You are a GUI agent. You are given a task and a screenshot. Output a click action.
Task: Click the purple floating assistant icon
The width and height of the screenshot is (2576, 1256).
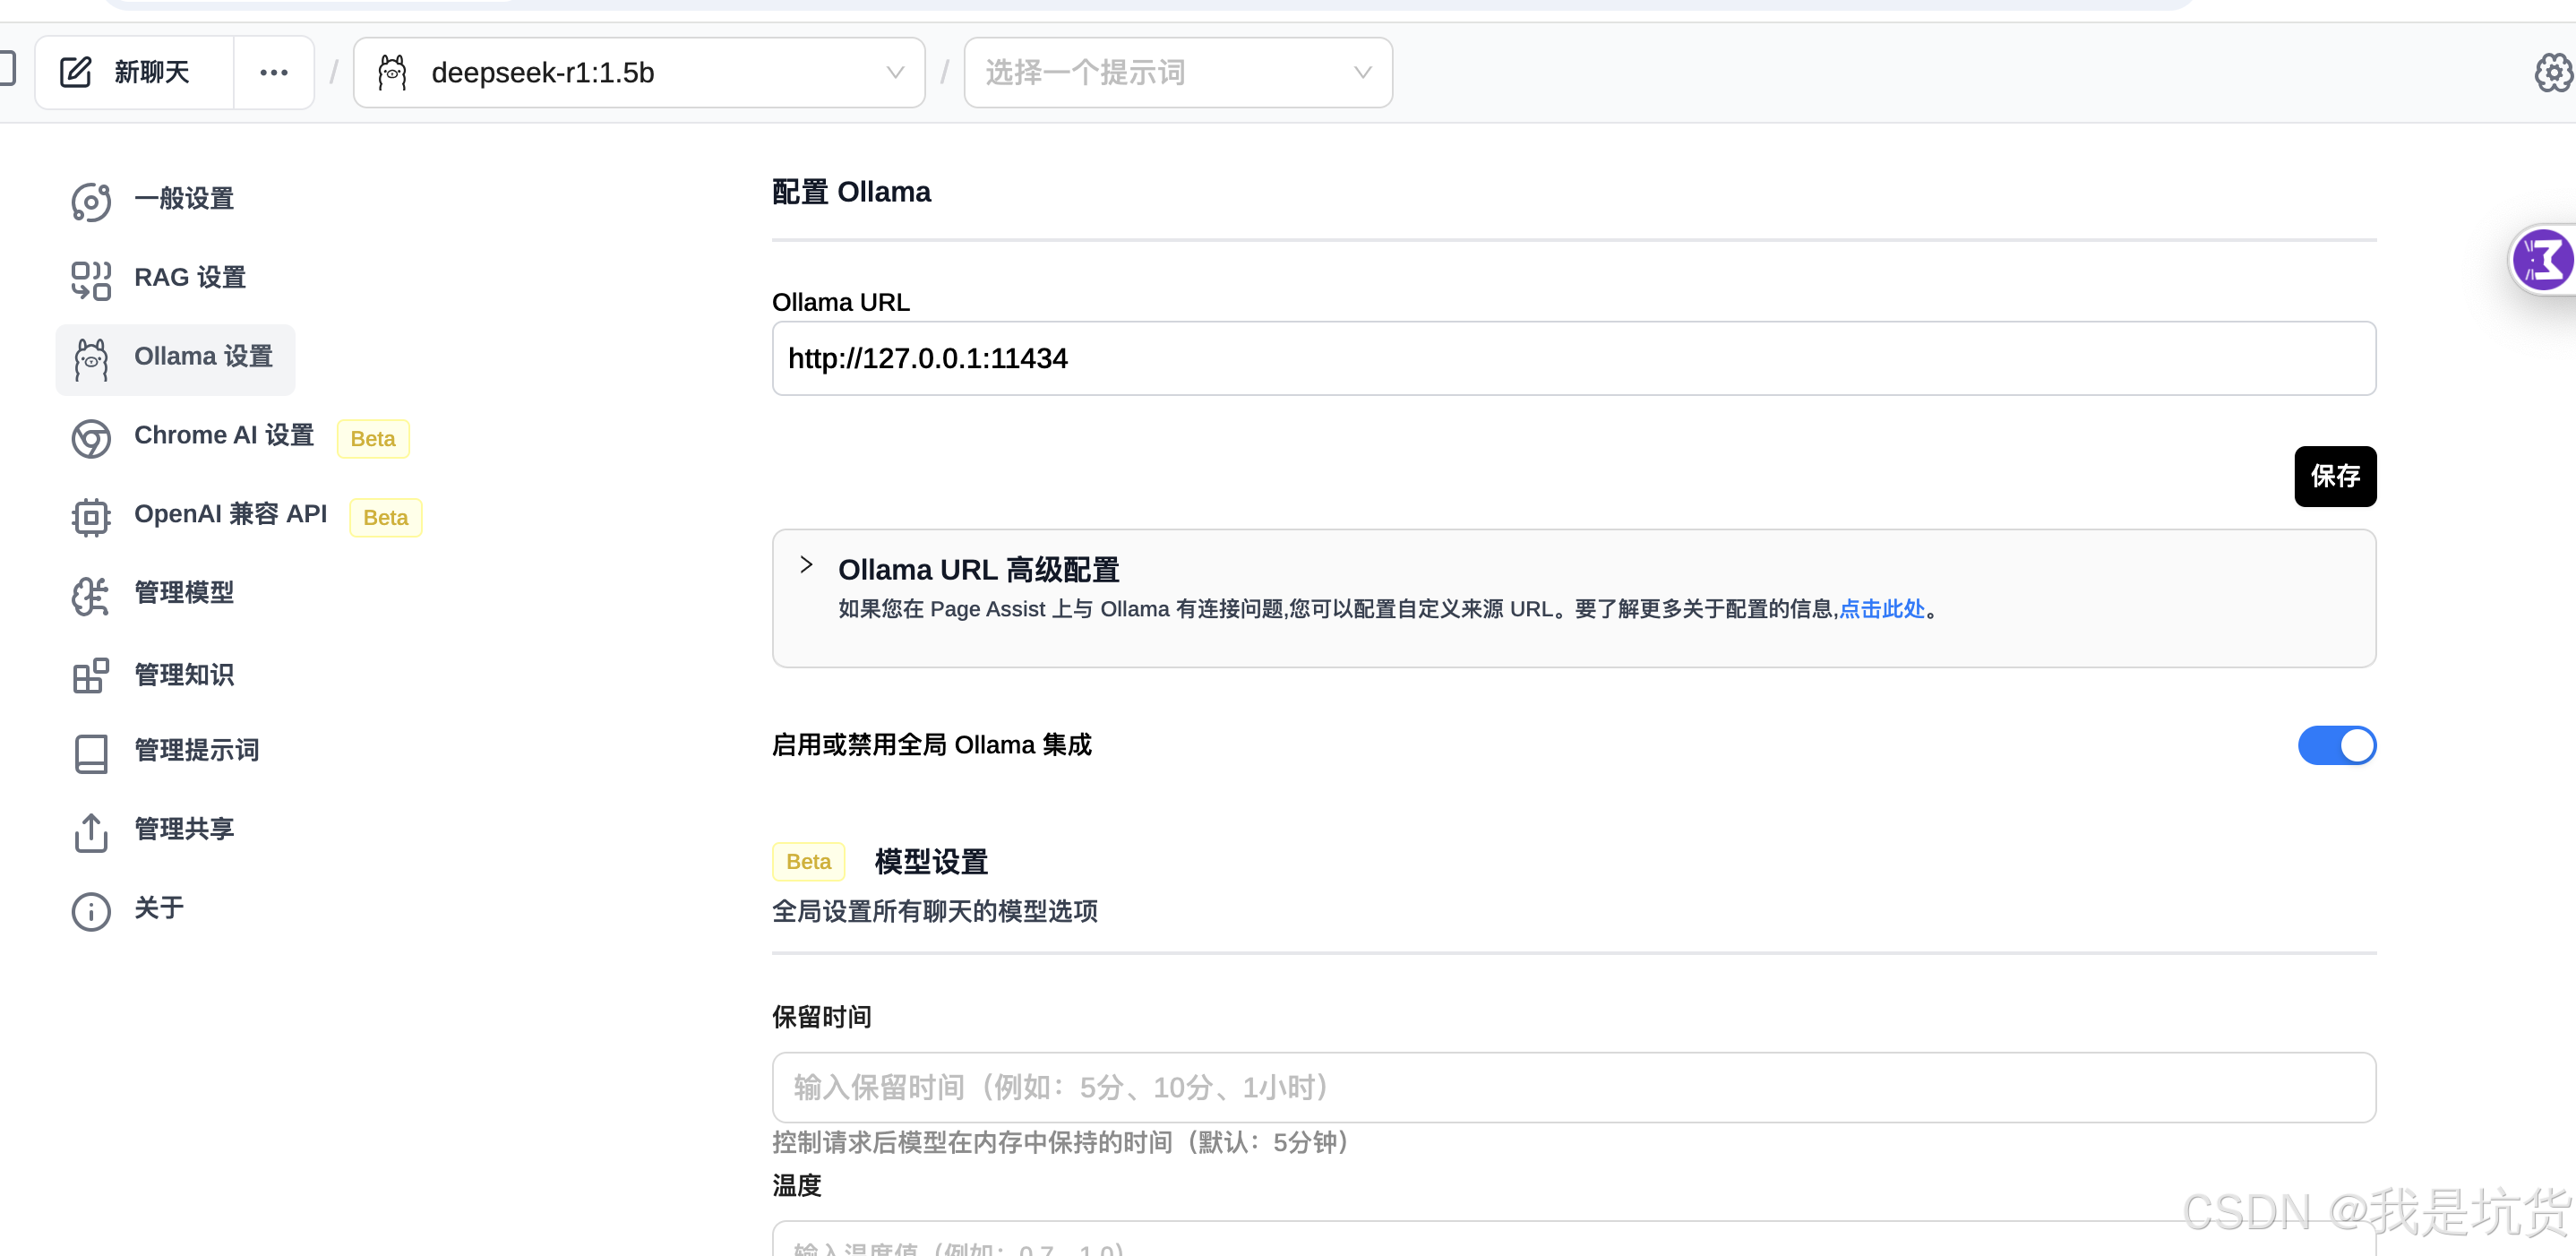click(2542, 260)
